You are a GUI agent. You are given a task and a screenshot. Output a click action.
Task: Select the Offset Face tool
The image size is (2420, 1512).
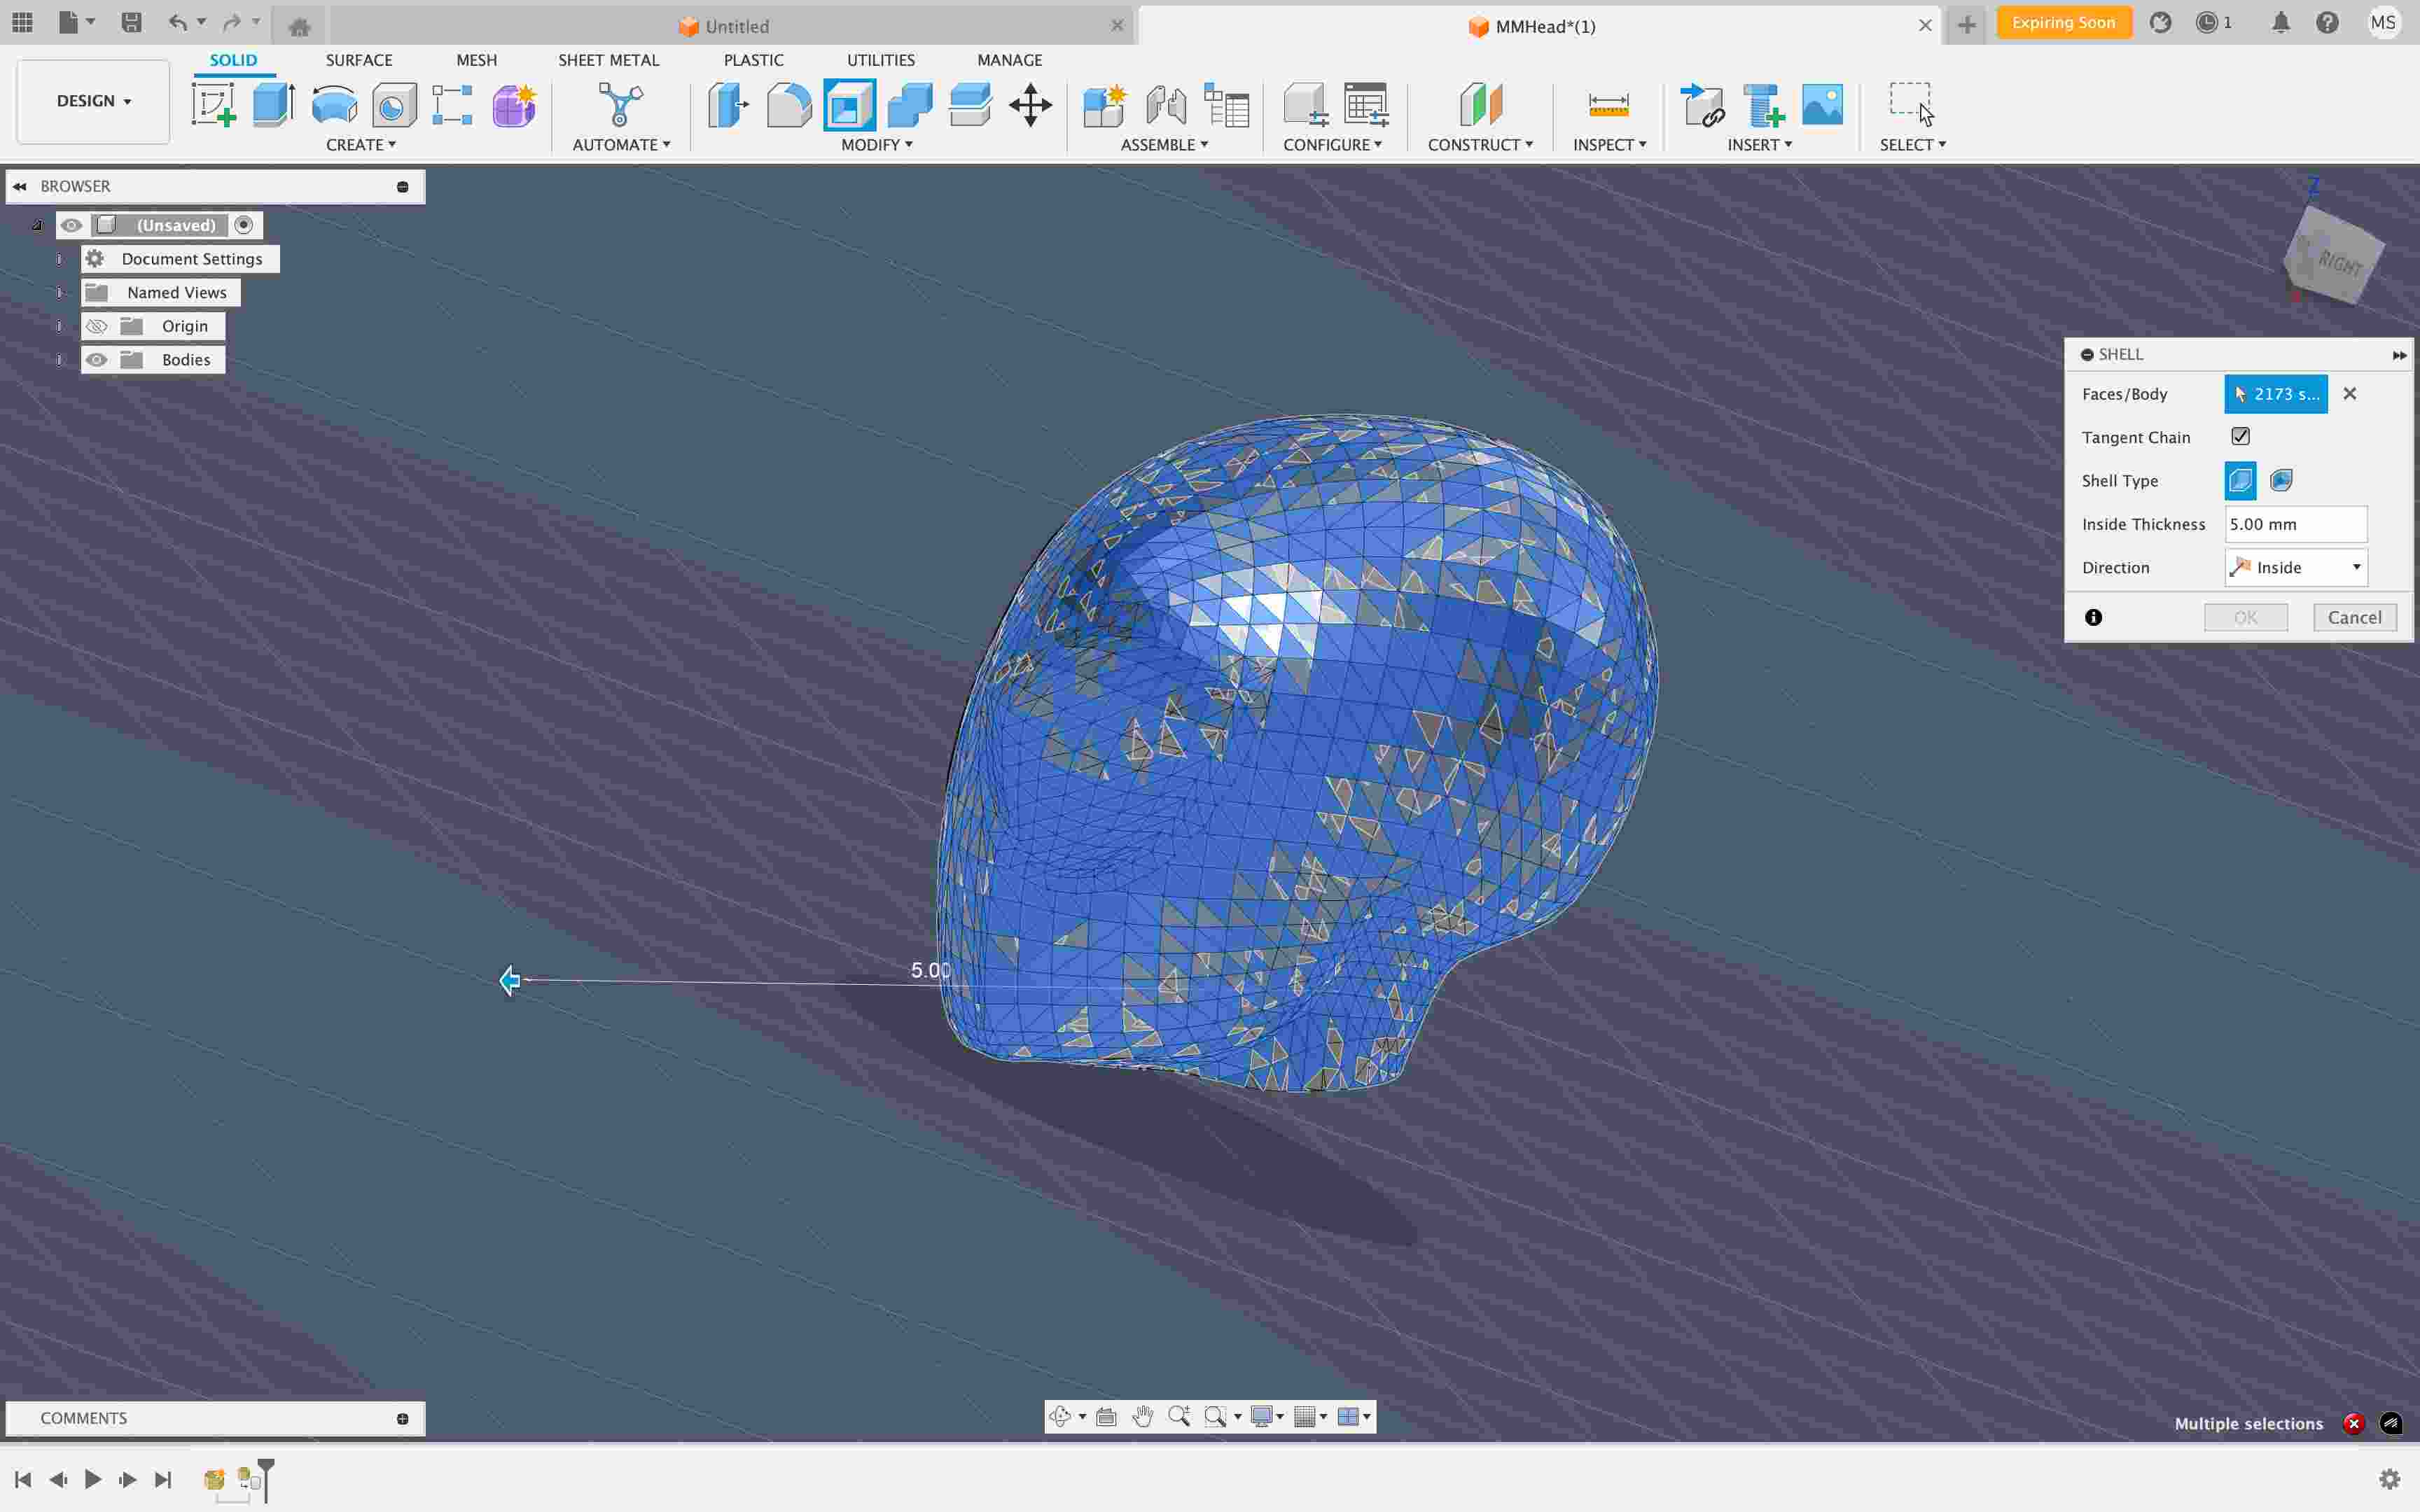970,105
